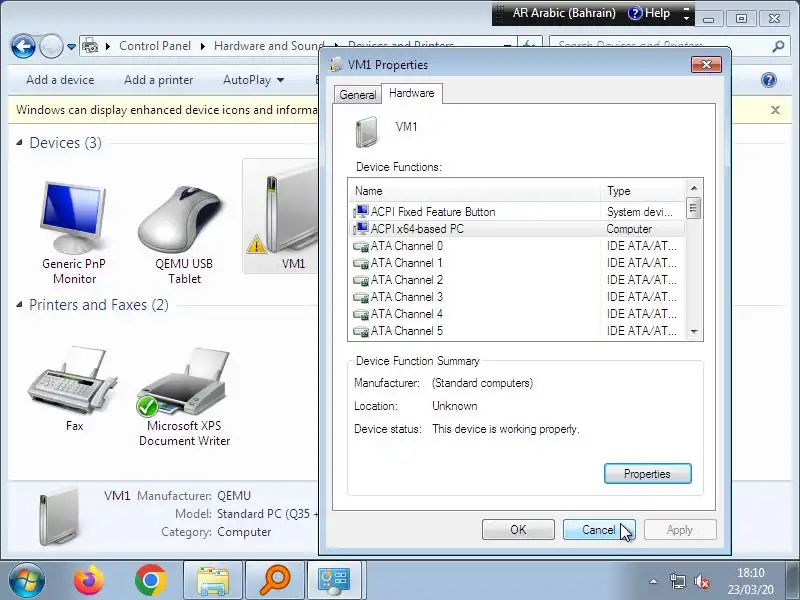
Task: Click Hardware and Sound in the breadcrumb
Action: click(269, 46)
